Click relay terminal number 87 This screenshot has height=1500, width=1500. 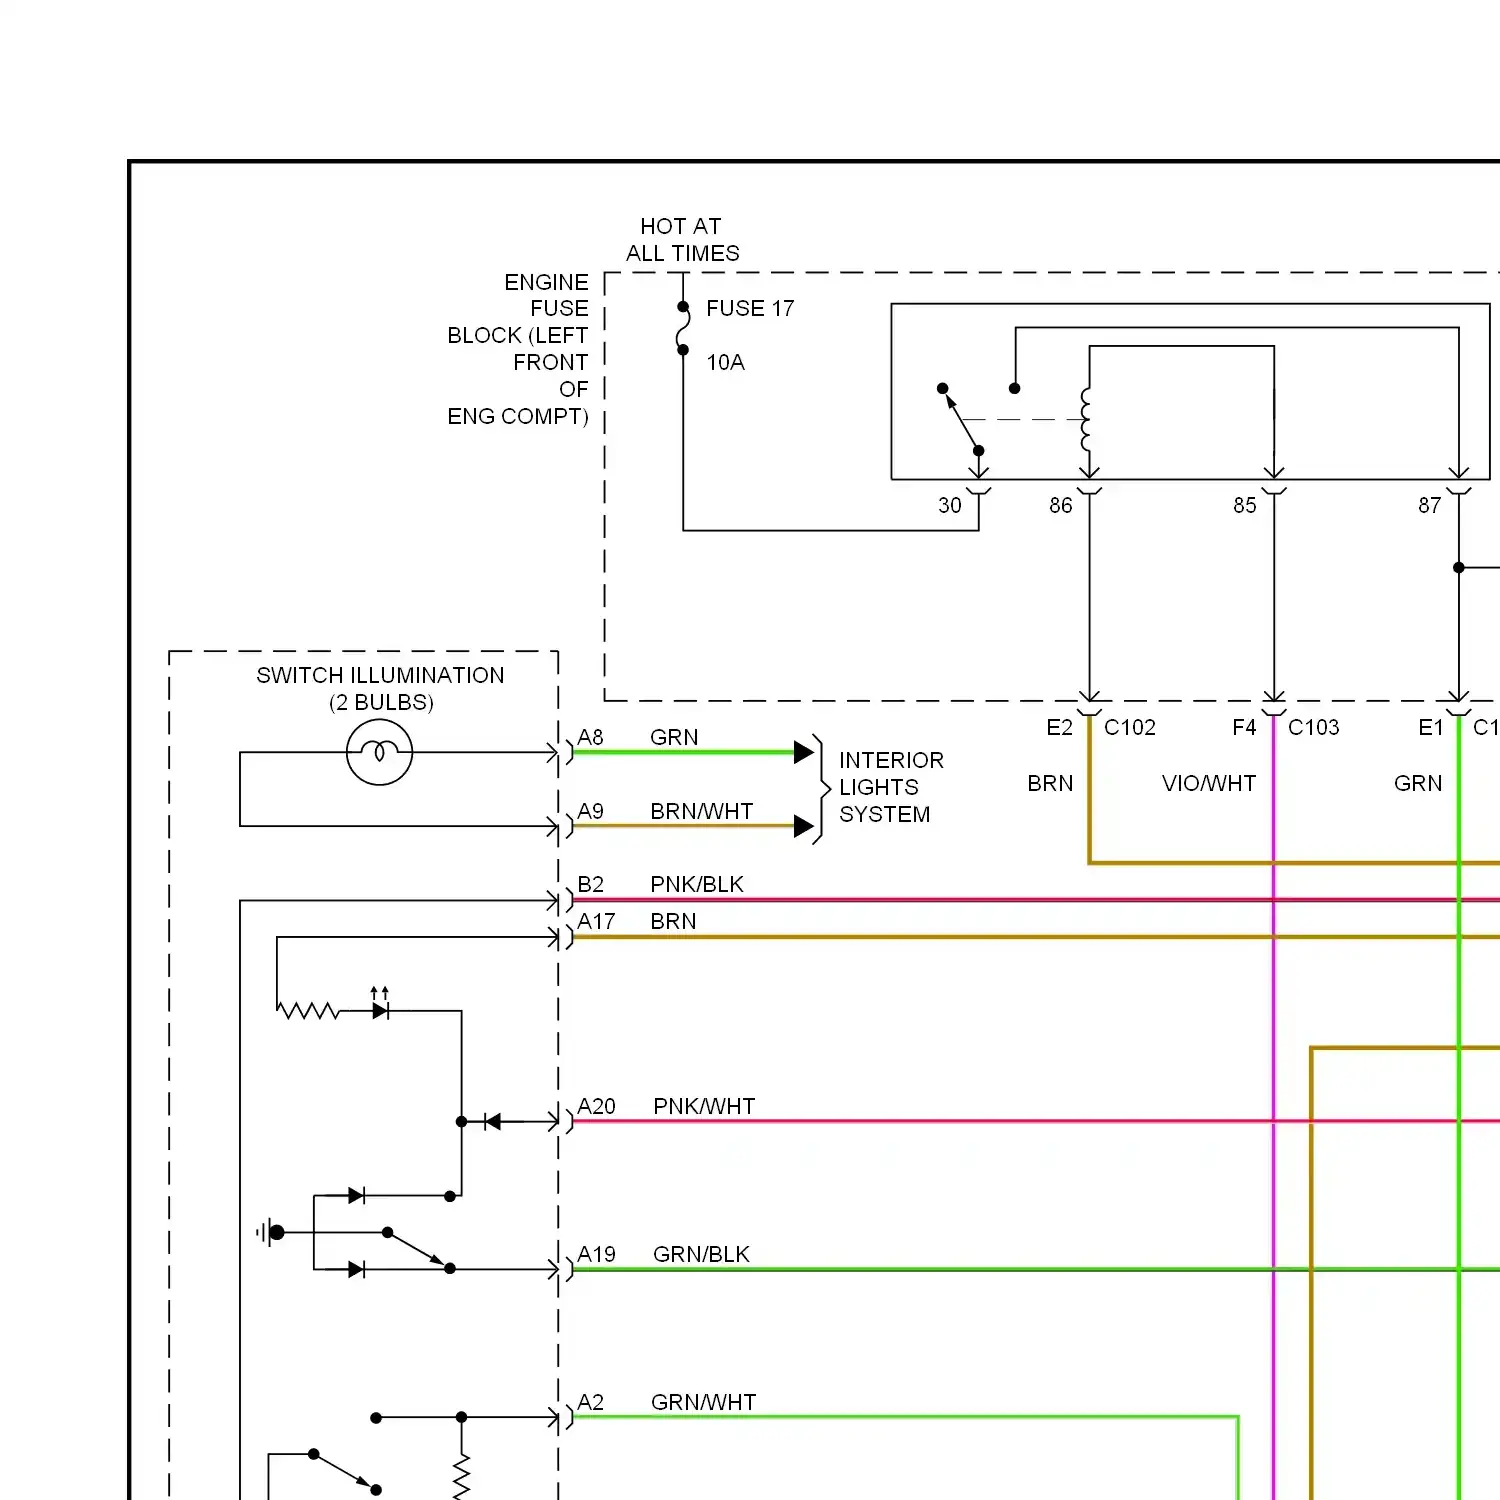[x=1430, y=505]
